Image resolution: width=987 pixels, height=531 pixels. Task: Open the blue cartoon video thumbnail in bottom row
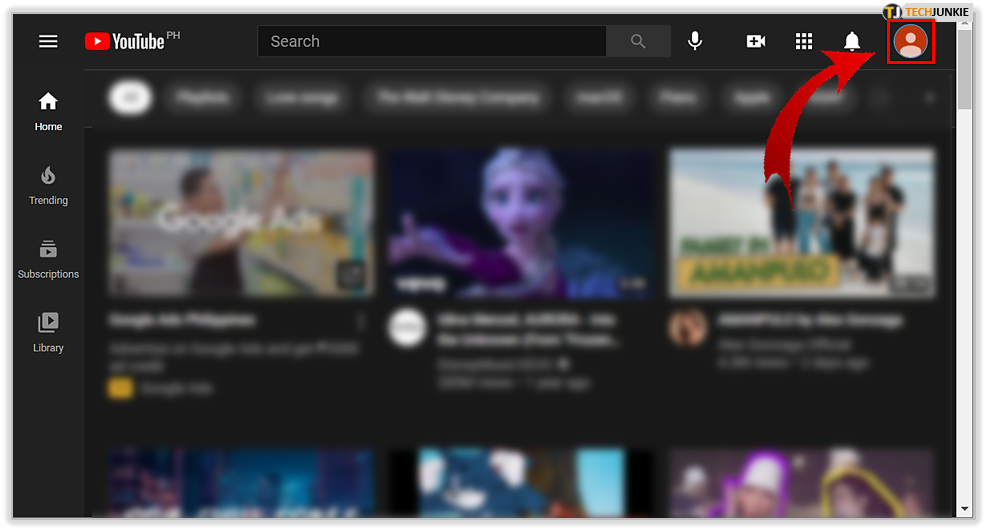521,483
